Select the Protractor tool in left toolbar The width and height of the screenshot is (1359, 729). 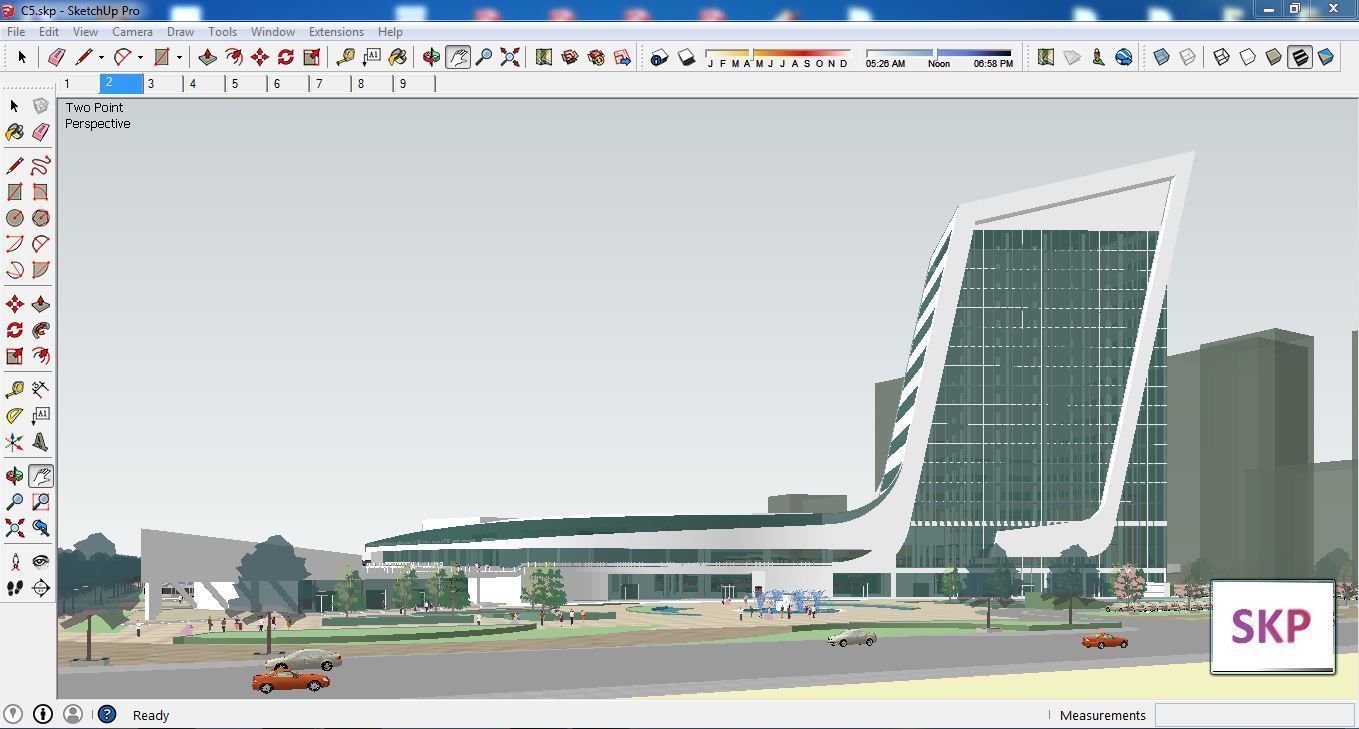(x=15, y=415)
